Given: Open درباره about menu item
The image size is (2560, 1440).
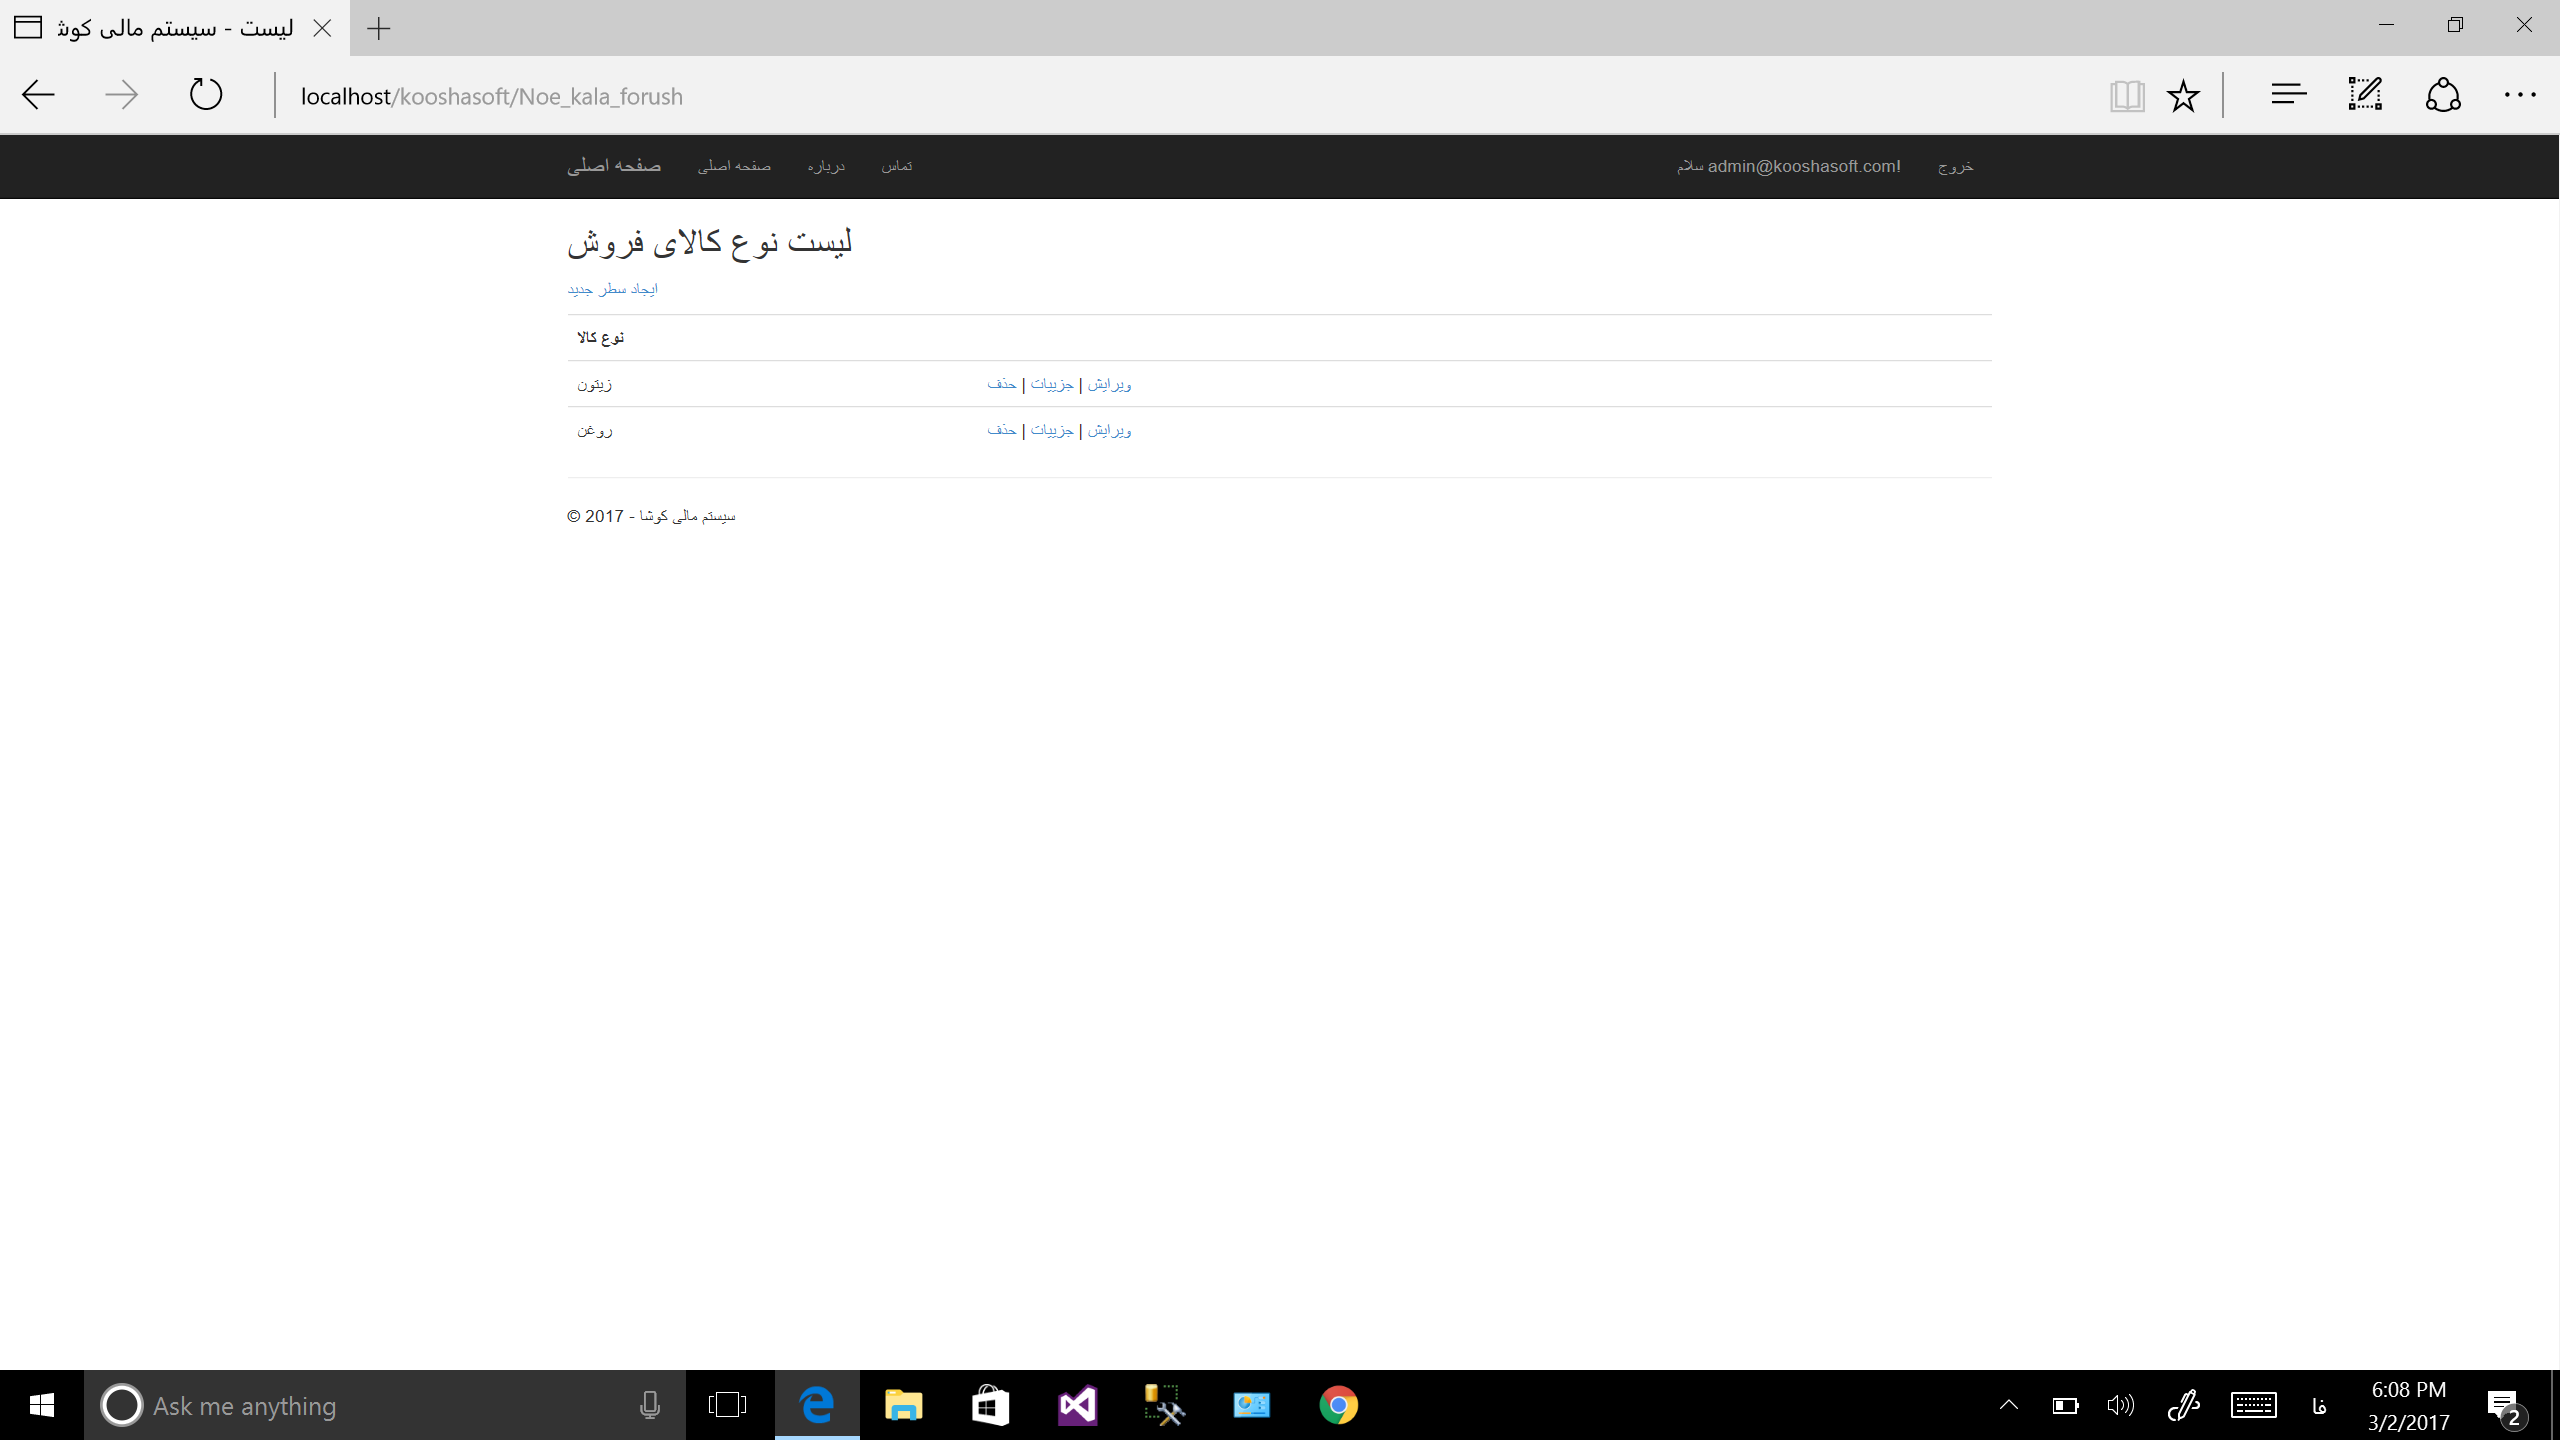Looking at the screenshot, I should [826, 166].
